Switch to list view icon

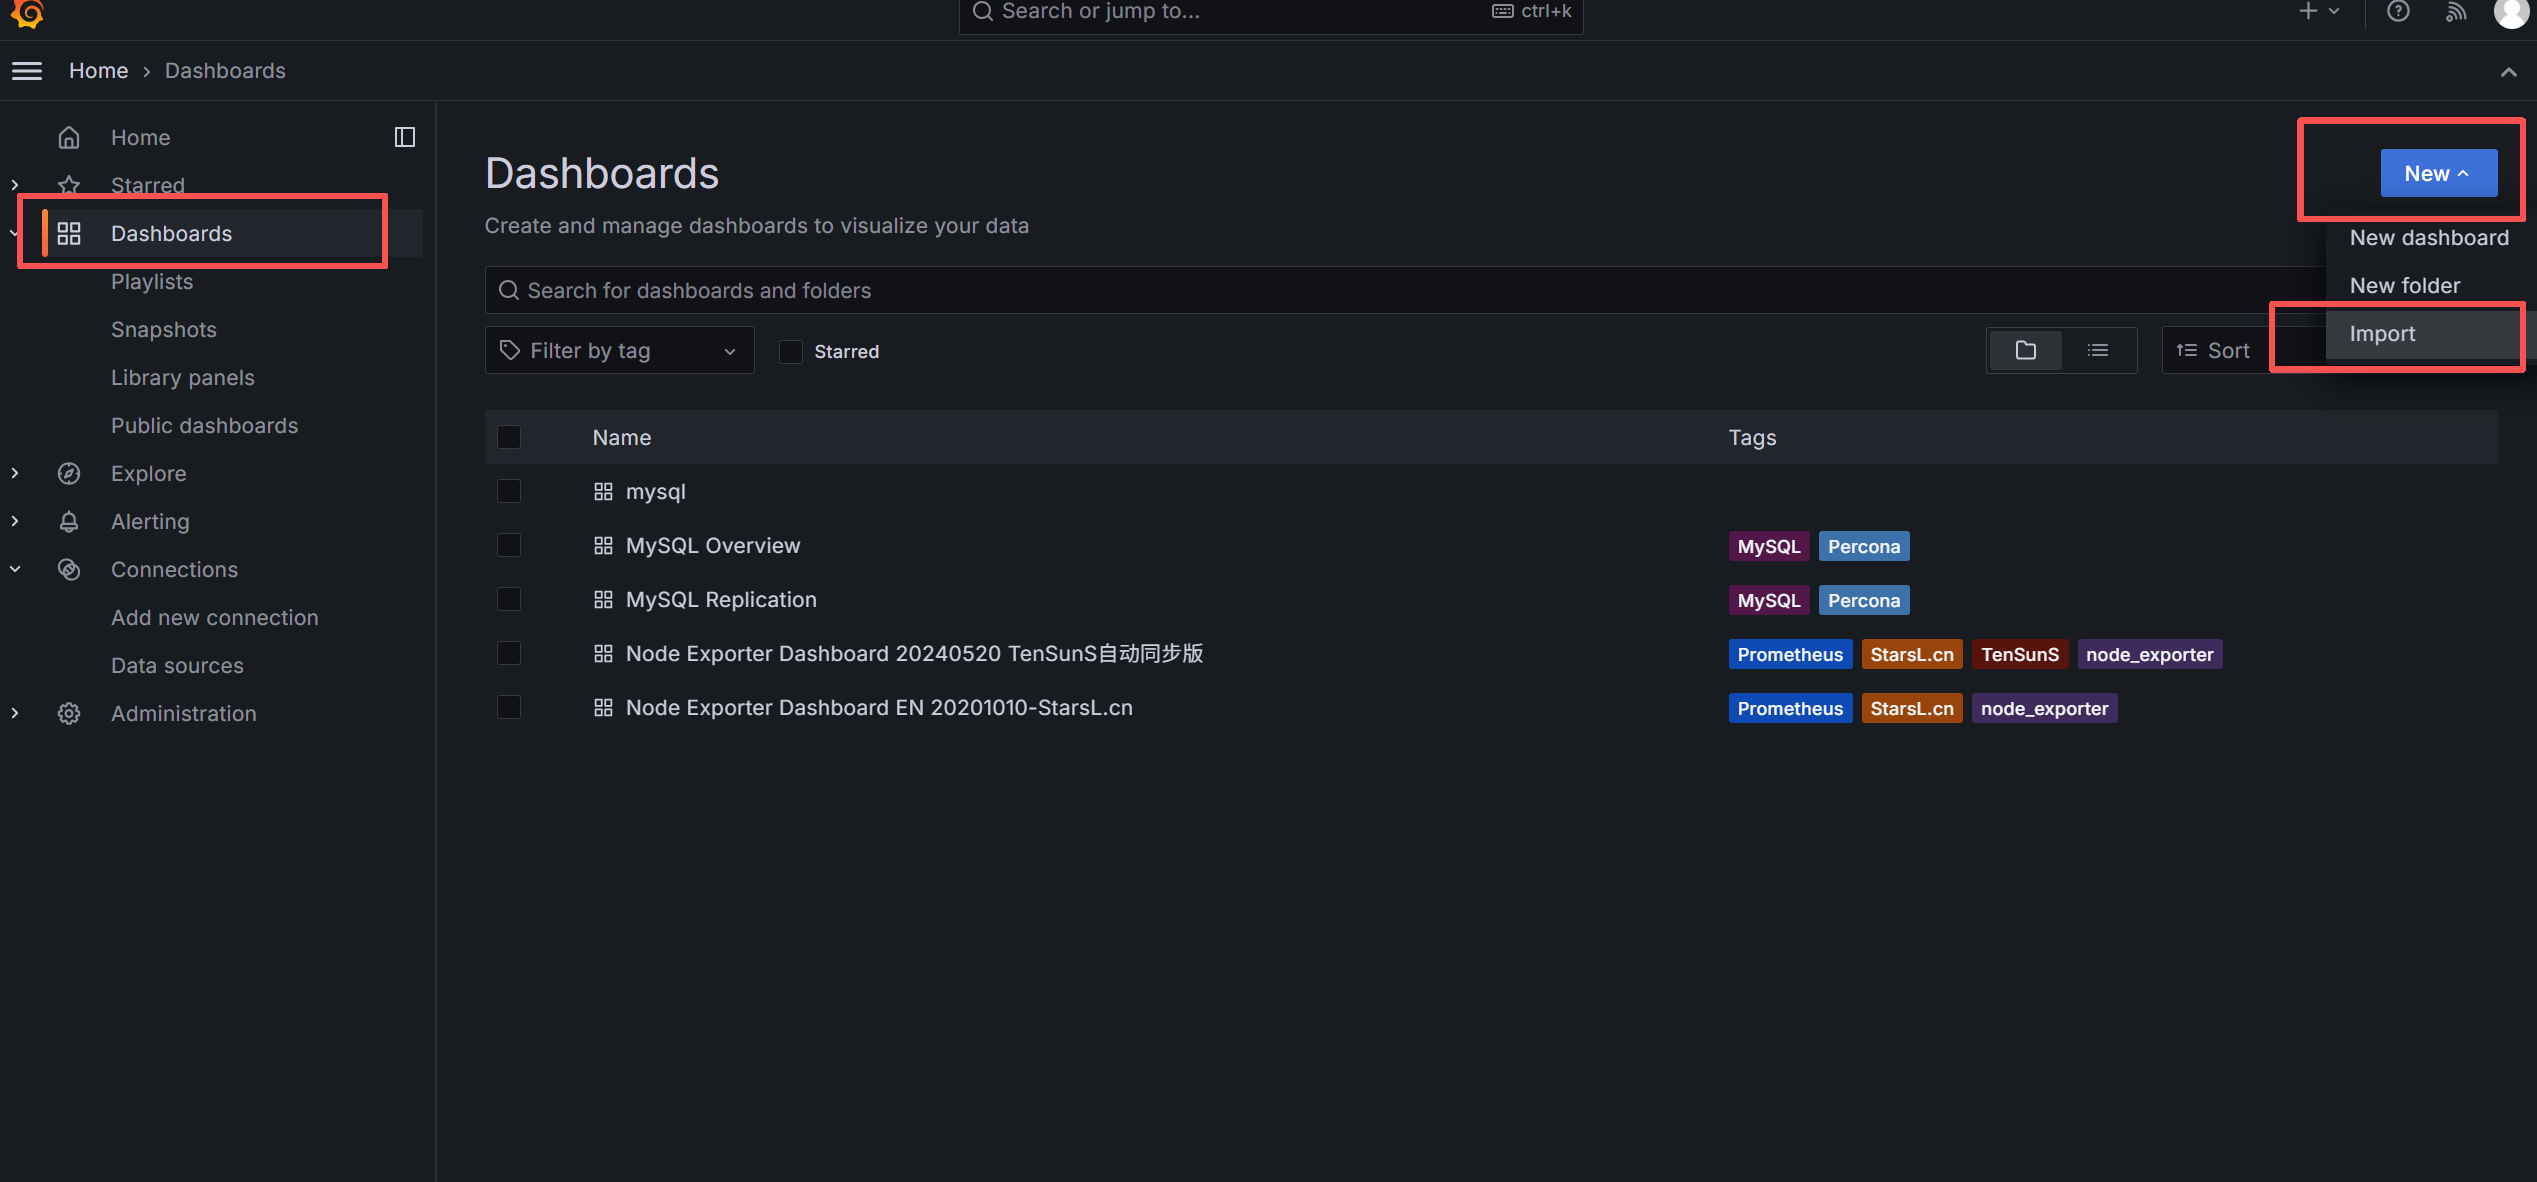tap(2098, 350)
